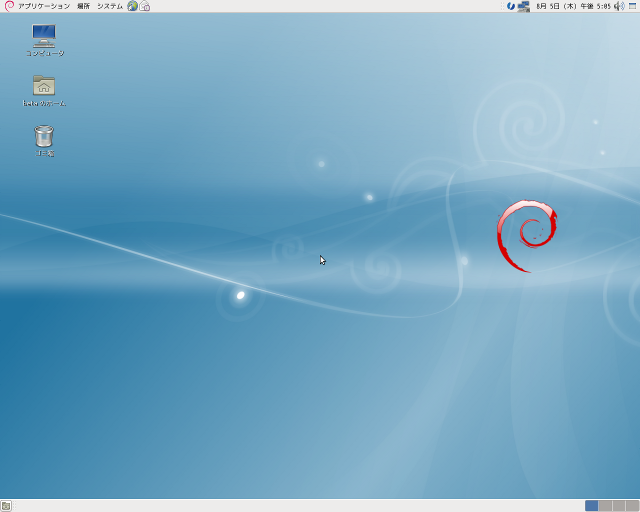This screenshot has height=512, width=640.
Task: Switch to the first blue workspace
Action: point(591,506)
